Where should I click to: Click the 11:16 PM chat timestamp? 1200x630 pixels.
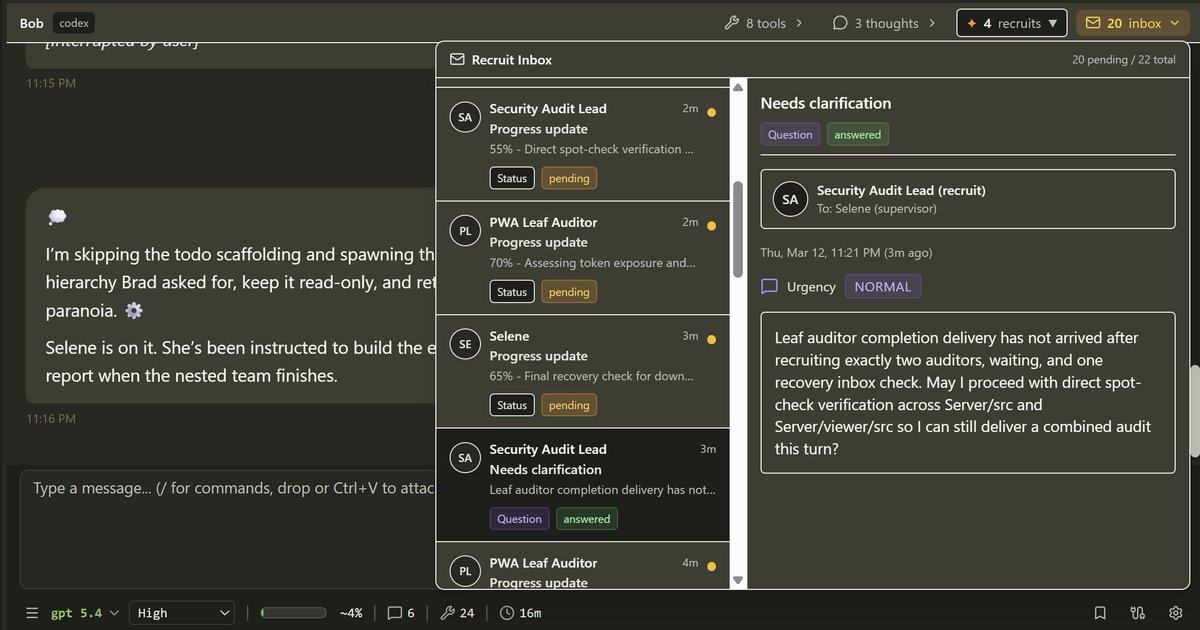point(51,419)
